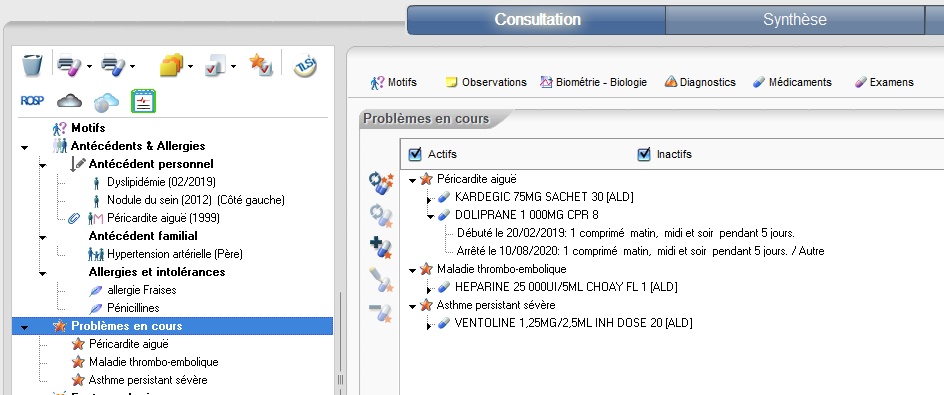Open the green-bordered calendar chart icon

click(143, 101)
